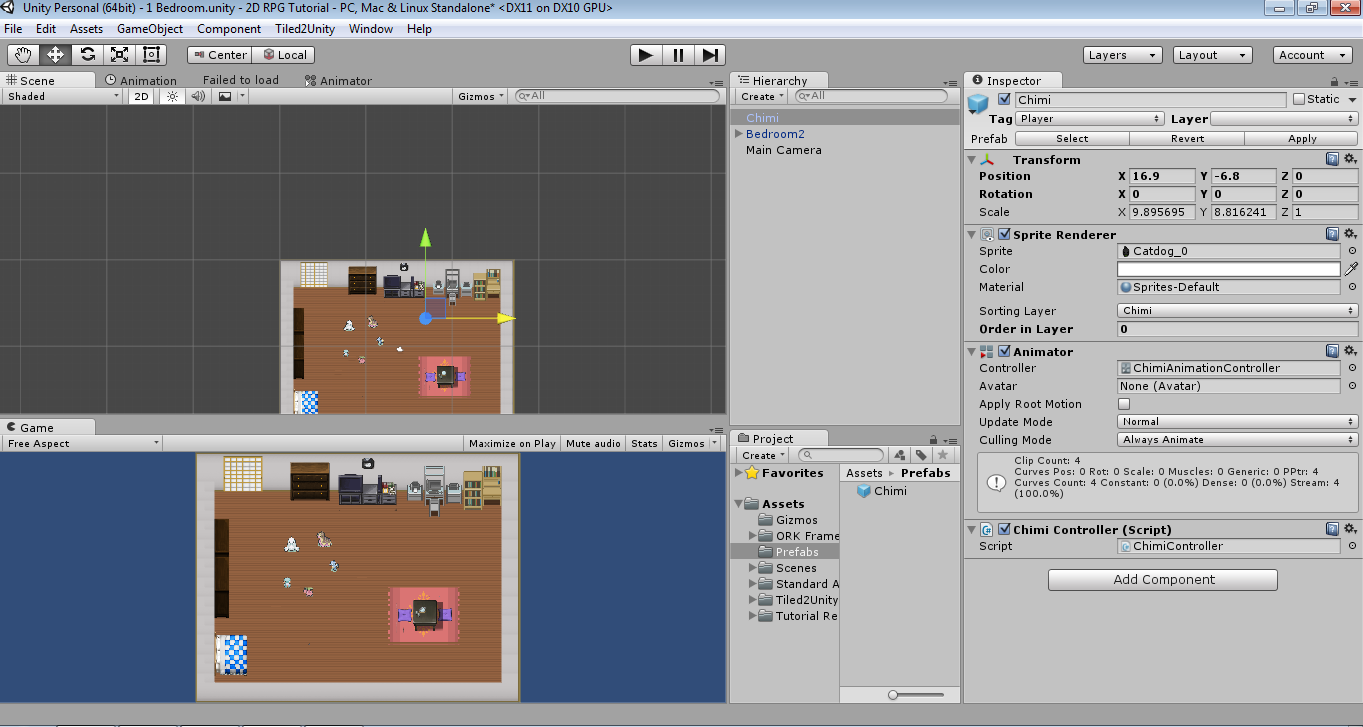Click Project save search star icon

pyautogui.click(x=941, y=455)
